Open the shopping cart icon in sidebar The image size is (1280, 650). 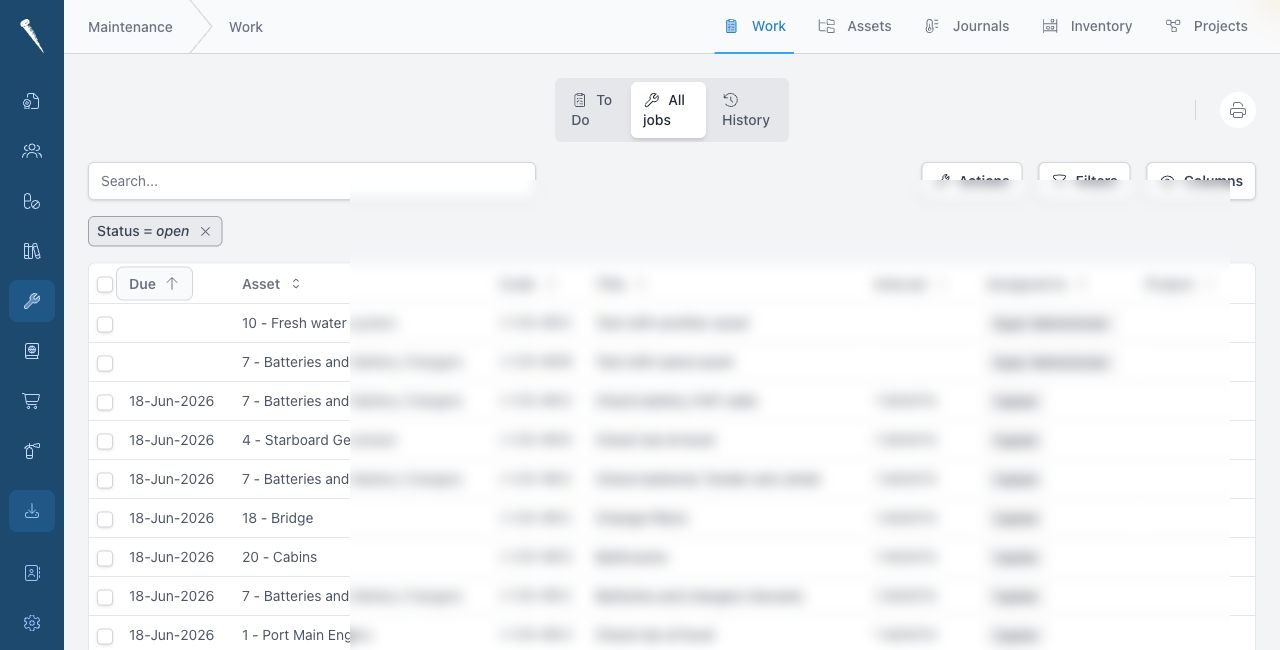[x=32, y=401]
